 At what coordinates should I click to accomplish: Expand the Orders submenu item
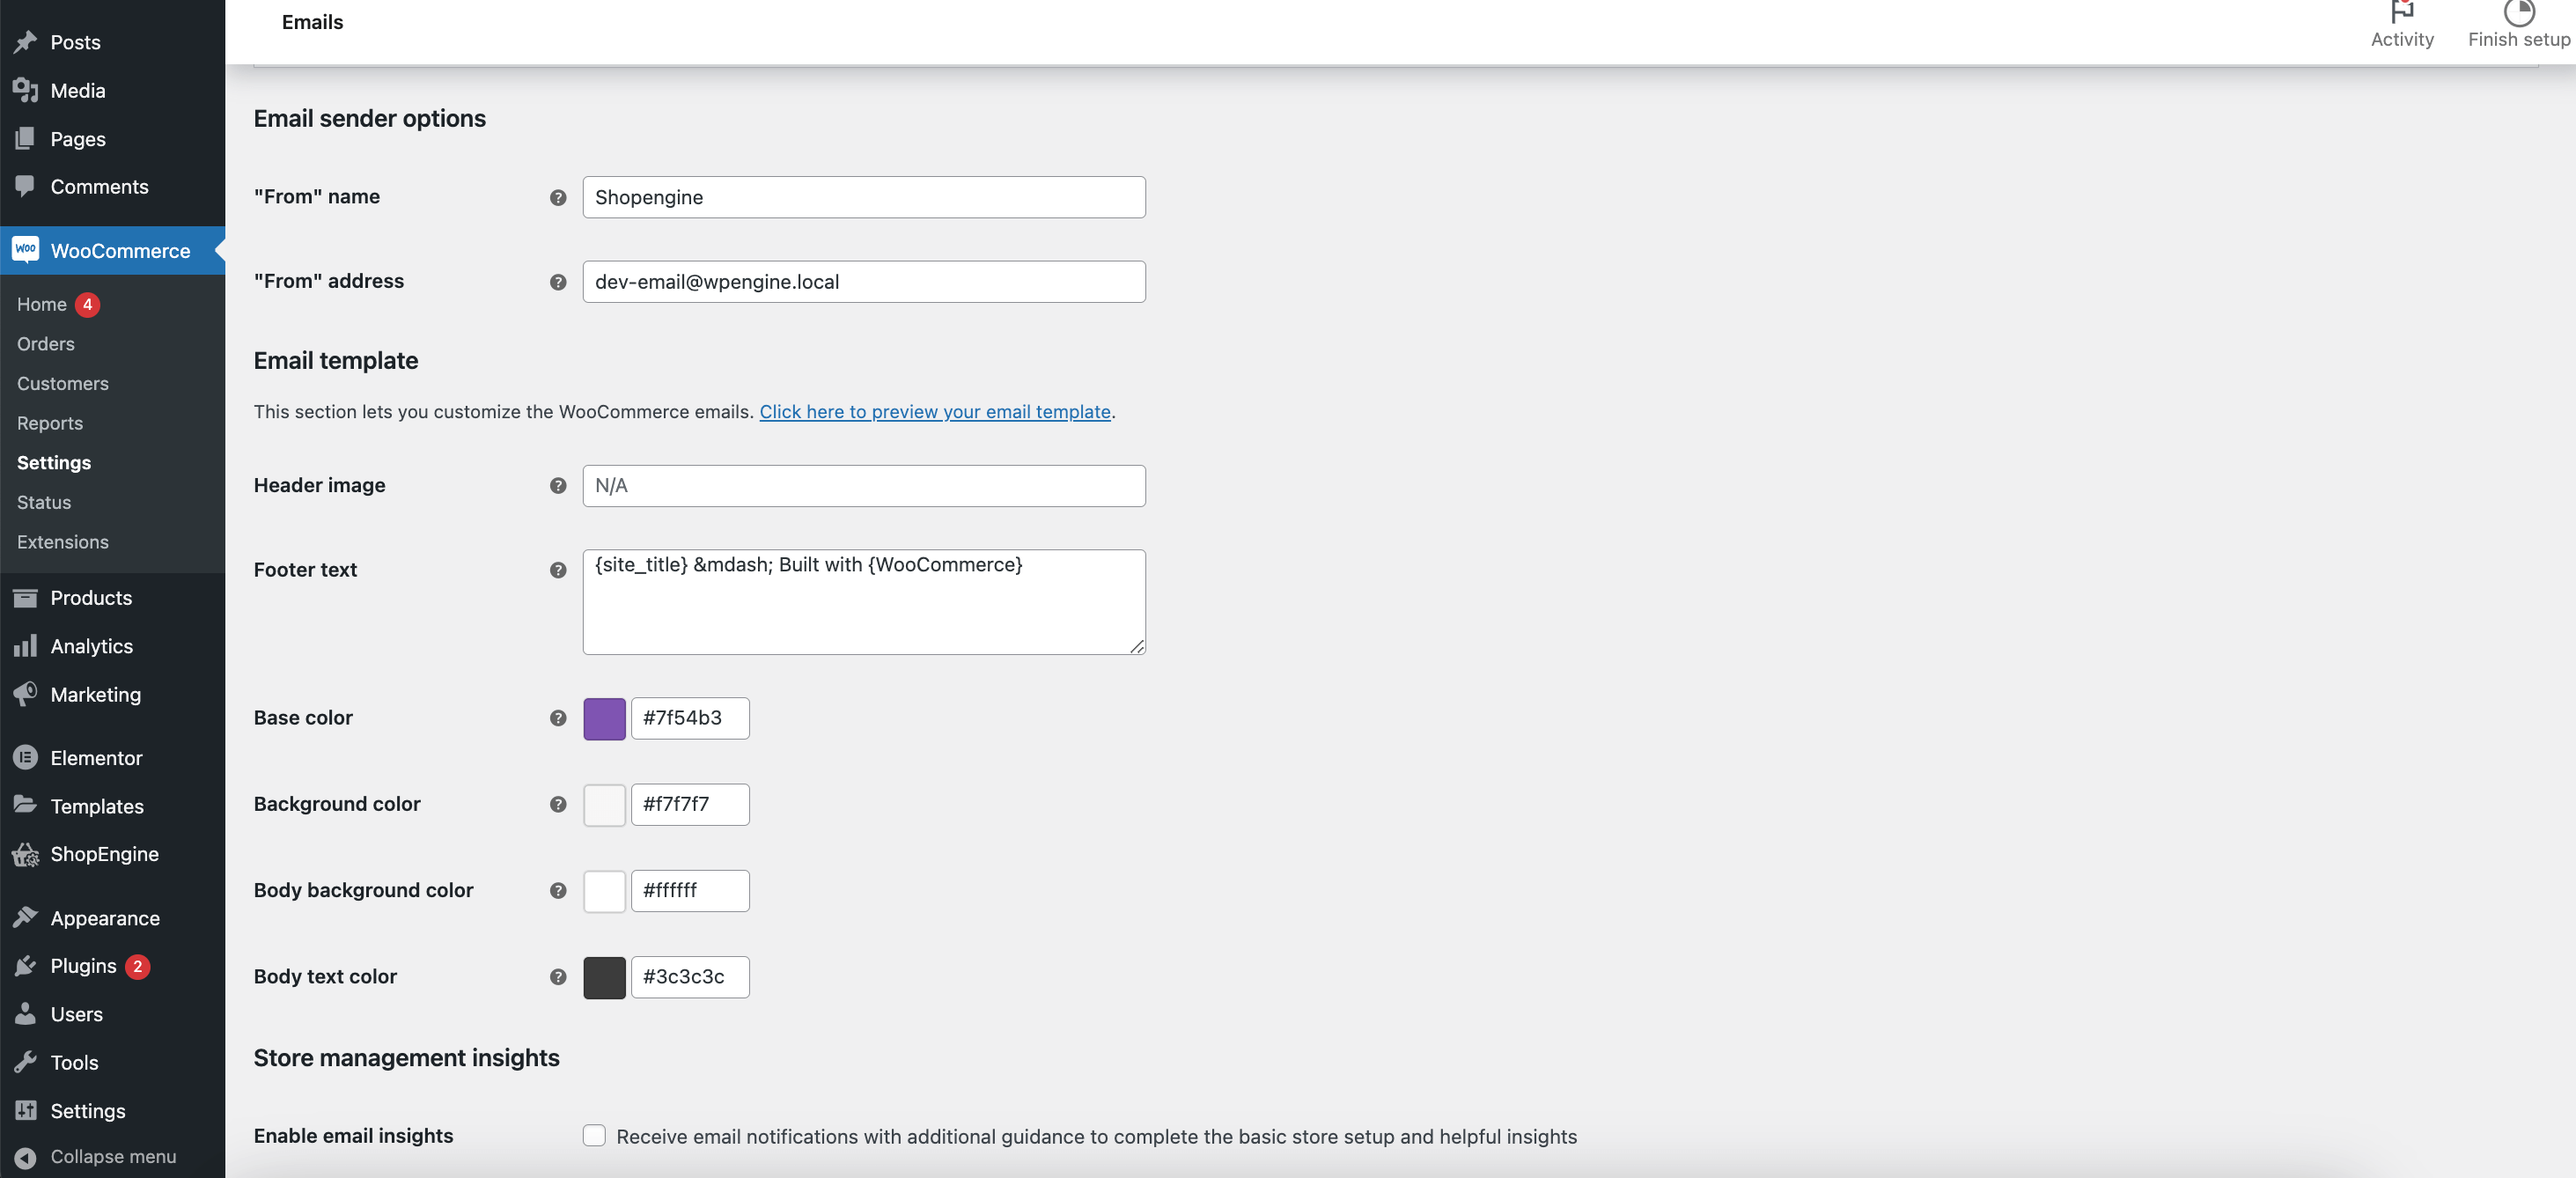[x=44, y=343]
